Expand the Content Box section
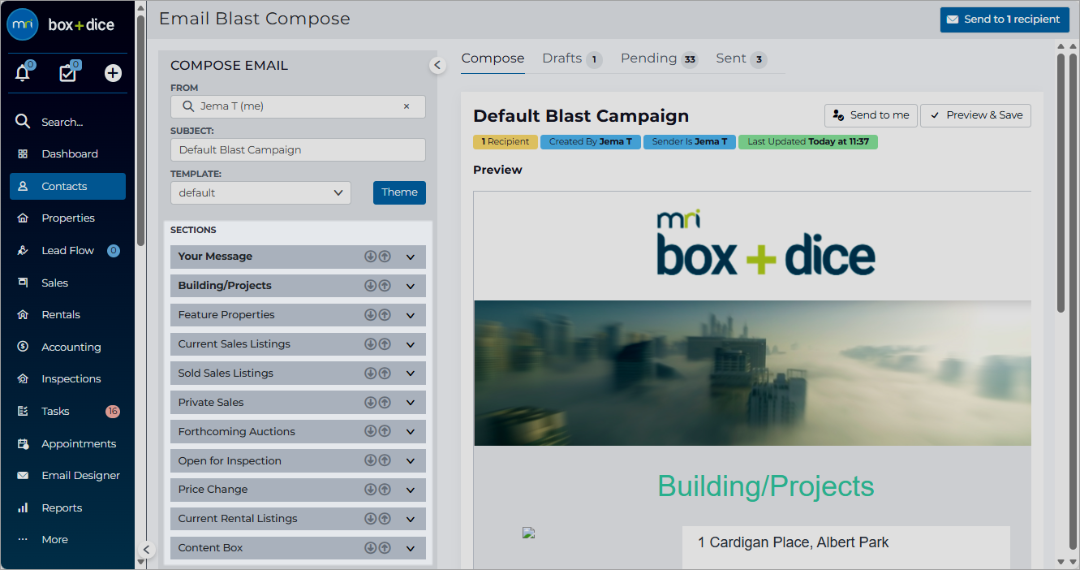 (x=411, y=549)
